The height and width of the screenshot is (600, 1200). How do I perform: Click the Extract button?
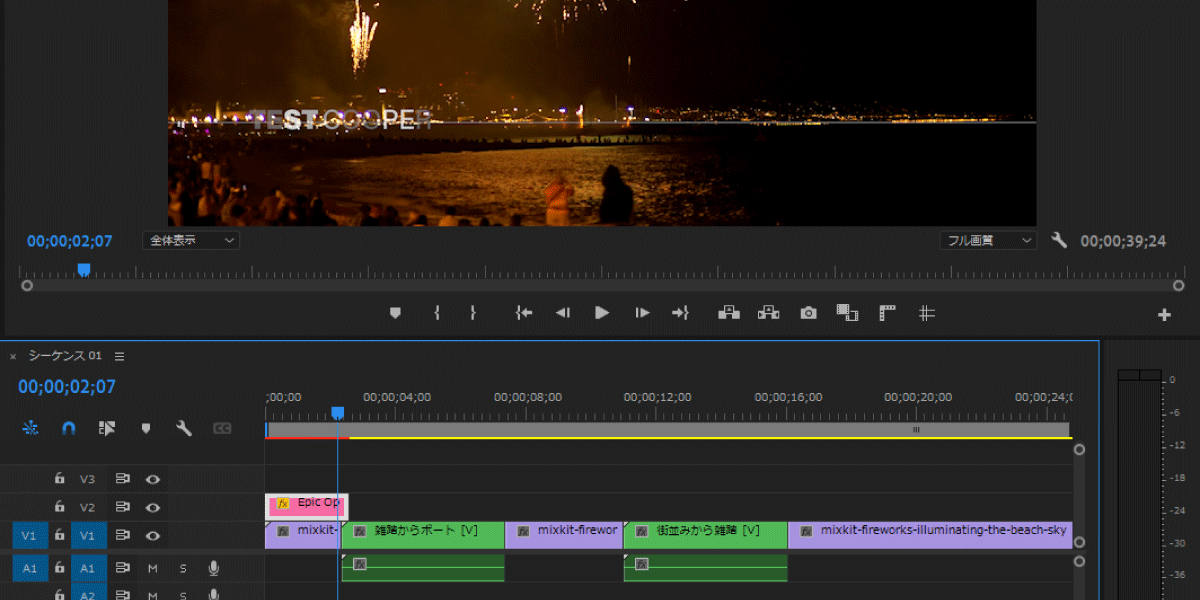click(x=768, y=313)
